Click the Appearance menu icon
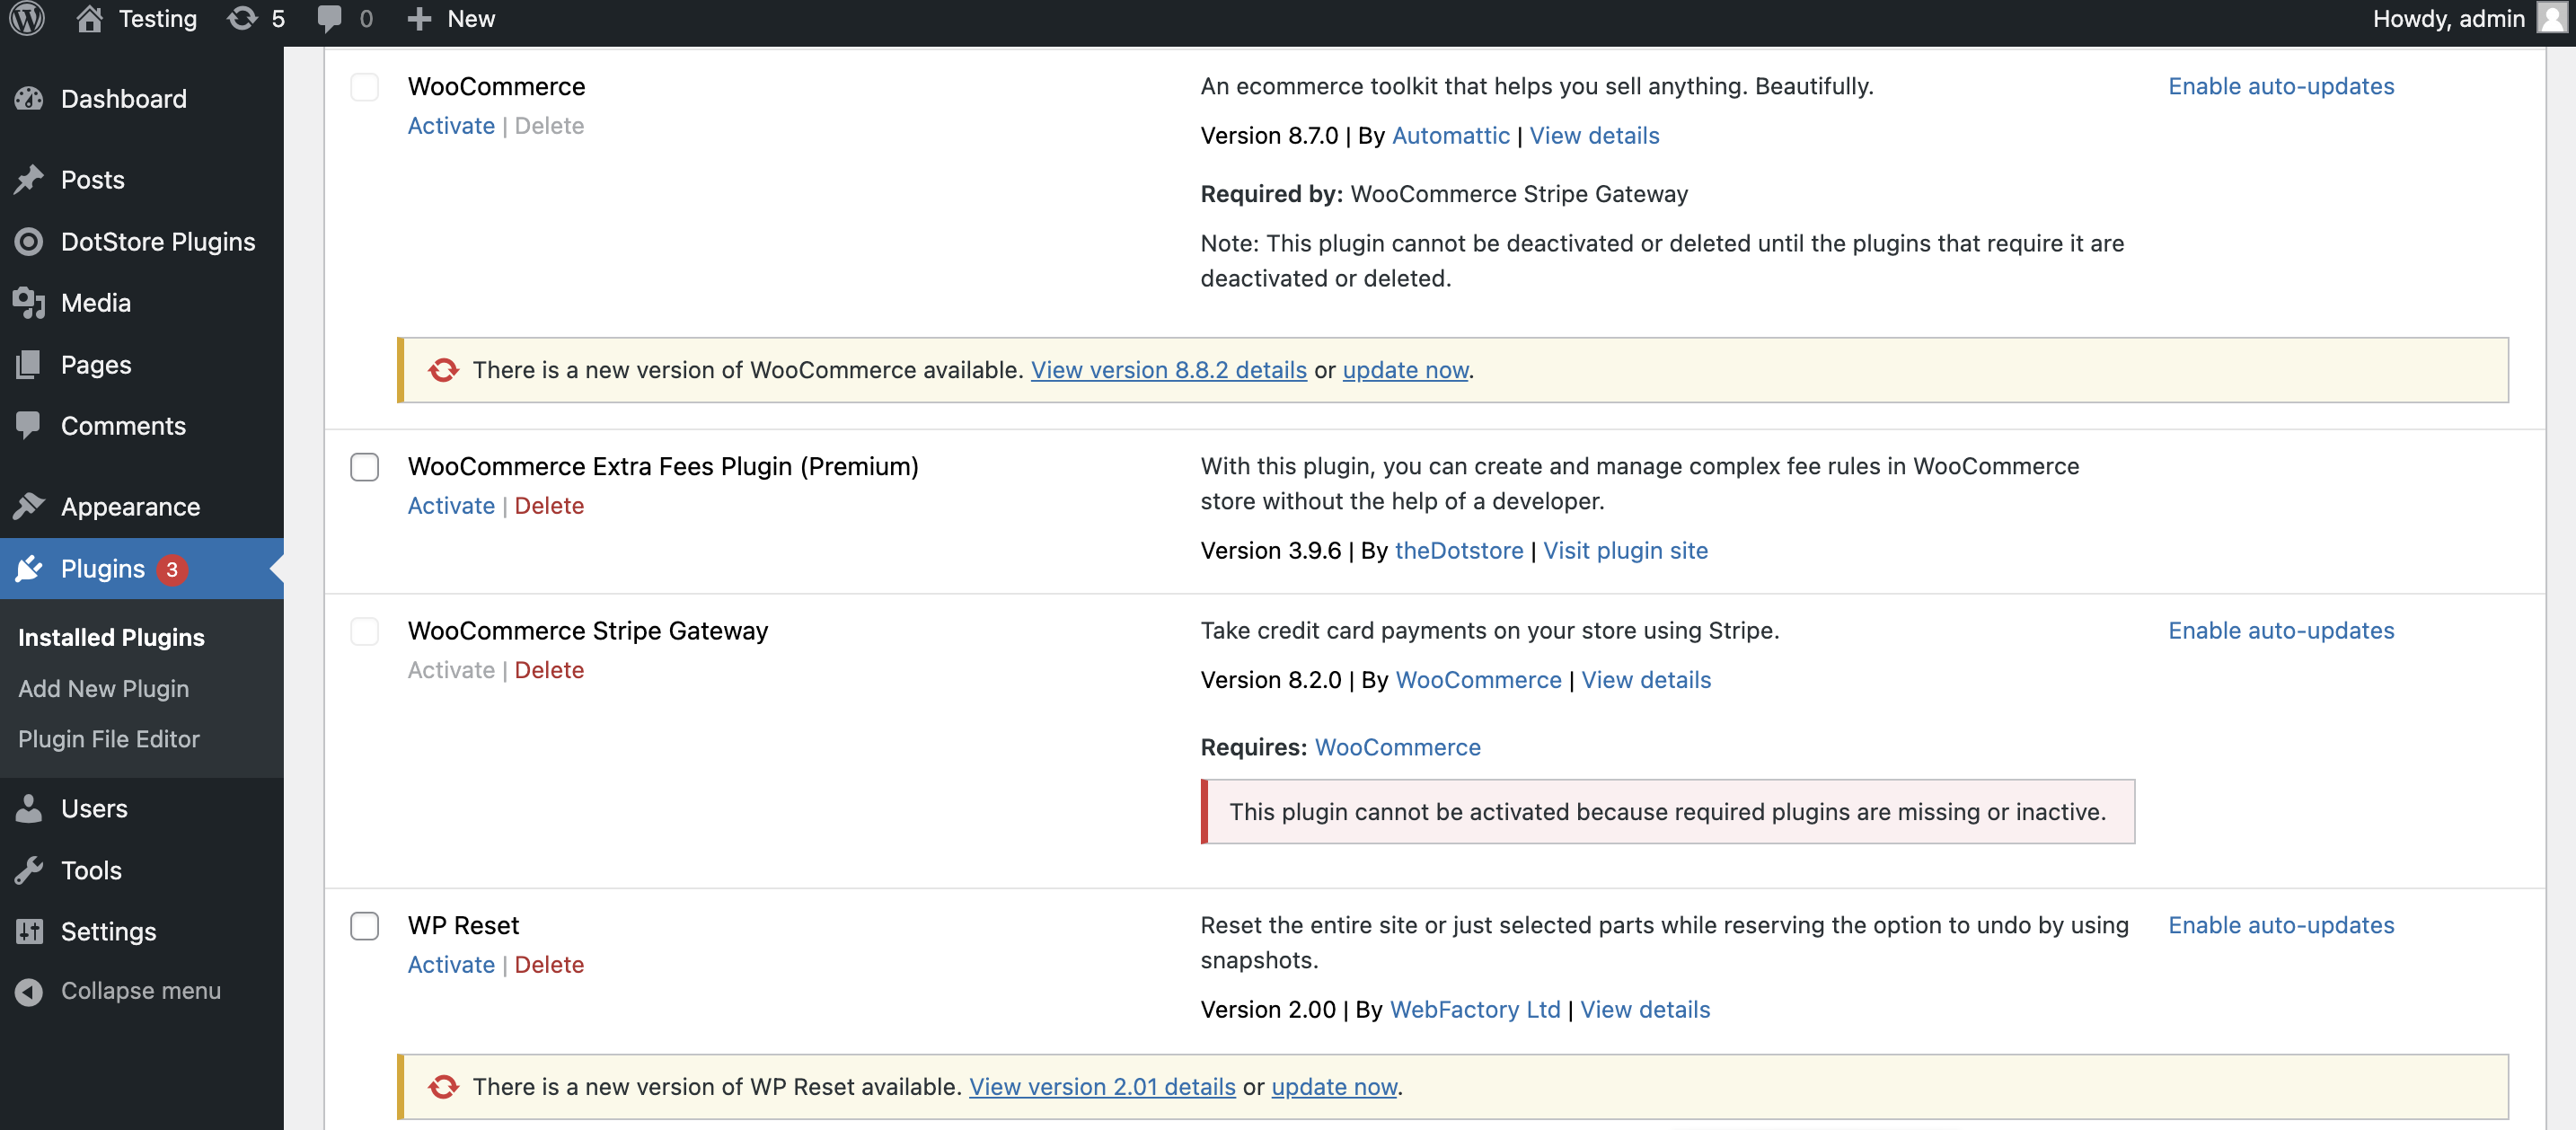Image resolution: width=2576 pixels, height=1130 pixels. [31, 504]
